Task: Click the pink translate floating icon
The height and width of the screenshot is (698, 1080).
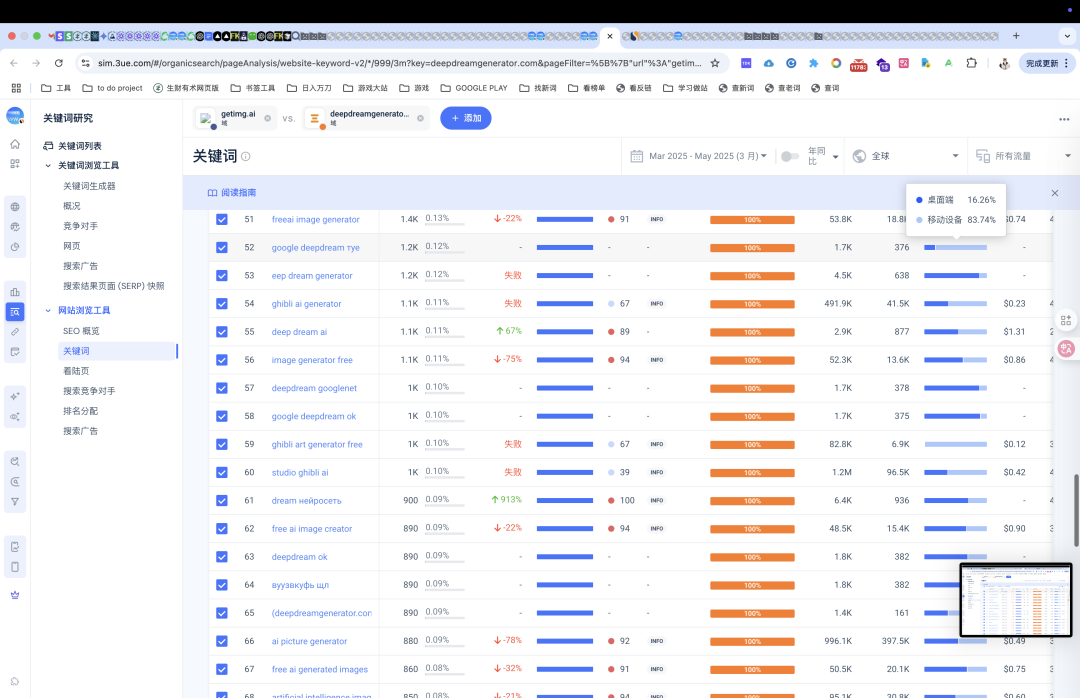Action: tap(1066, 349)
